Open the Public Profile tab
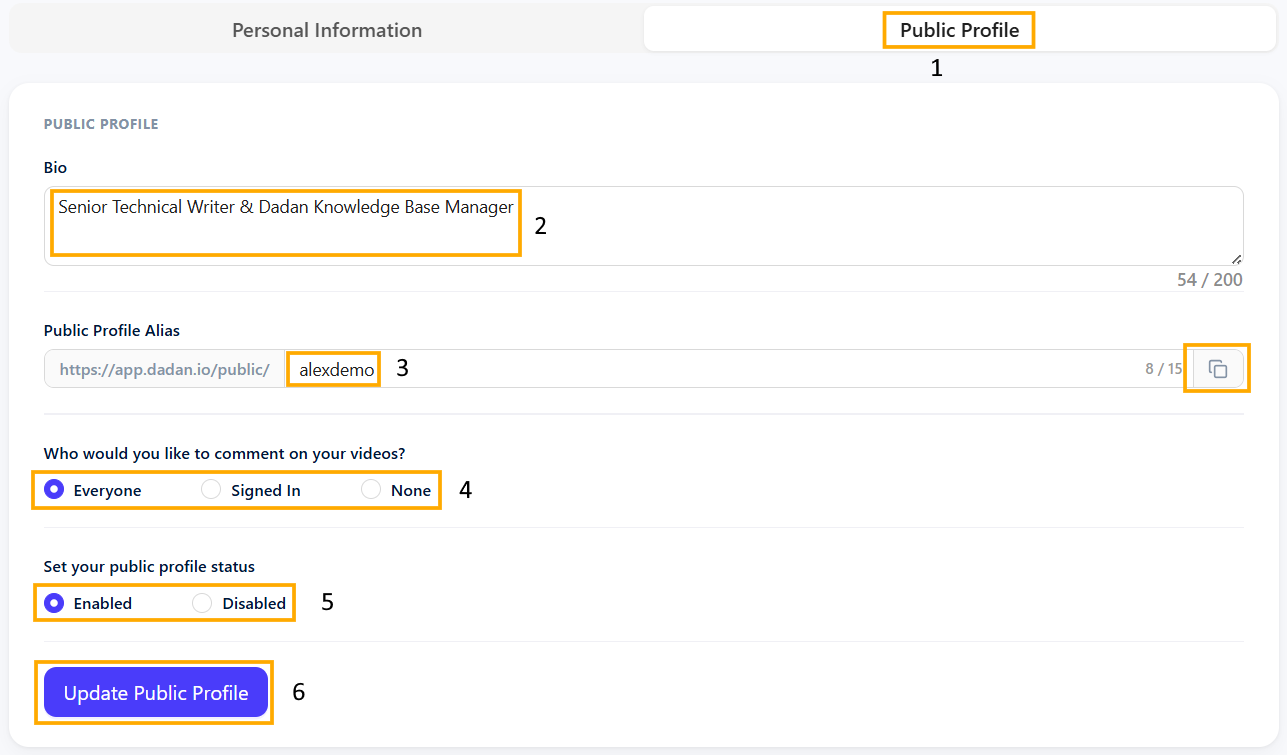Image resolution: width=1287 pixels, height=755 pixels. 959,30
